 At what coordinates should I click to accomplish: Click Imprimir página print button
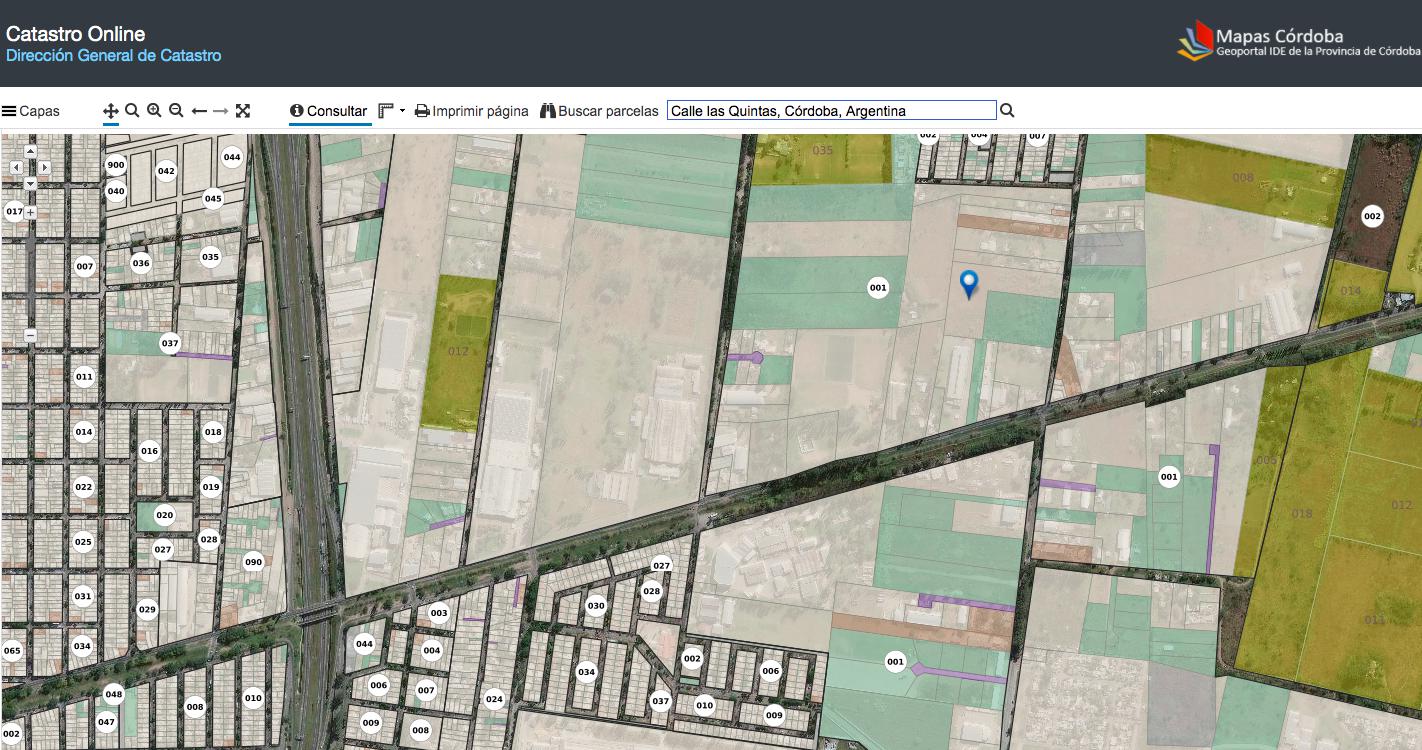pyautogui.click(x=472, y=111)
